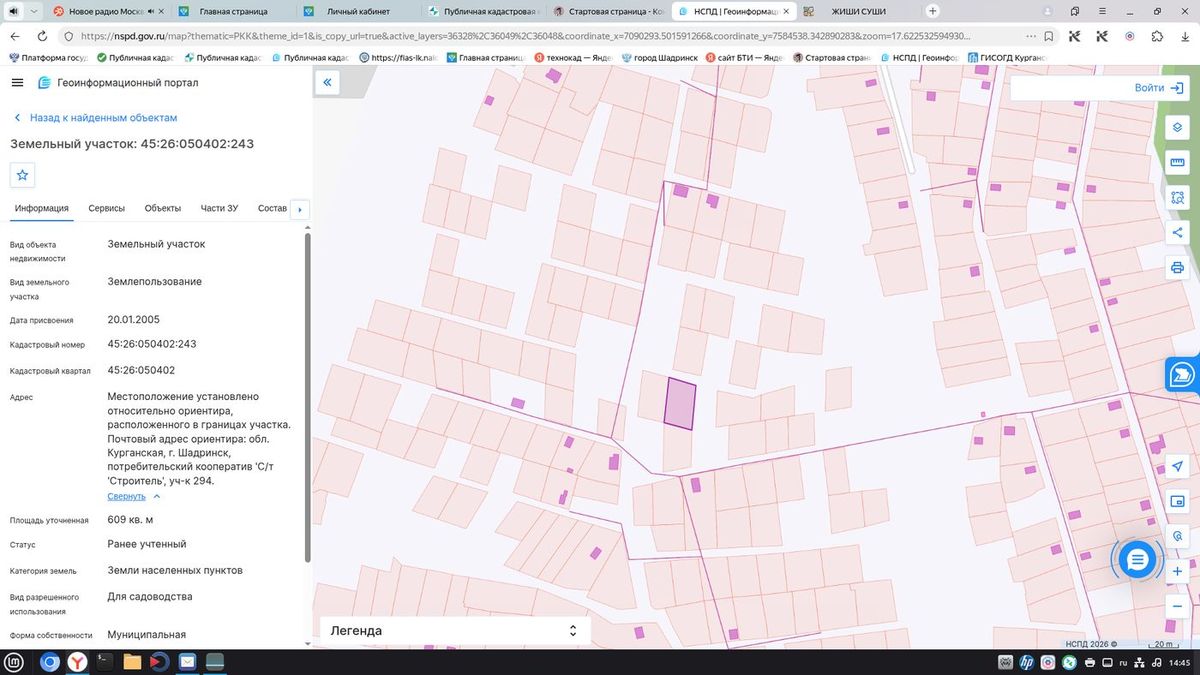Click the location search tool icon
This screenshot has width=1200, height=675.
pyautogui.click(x=1177, y=536)
